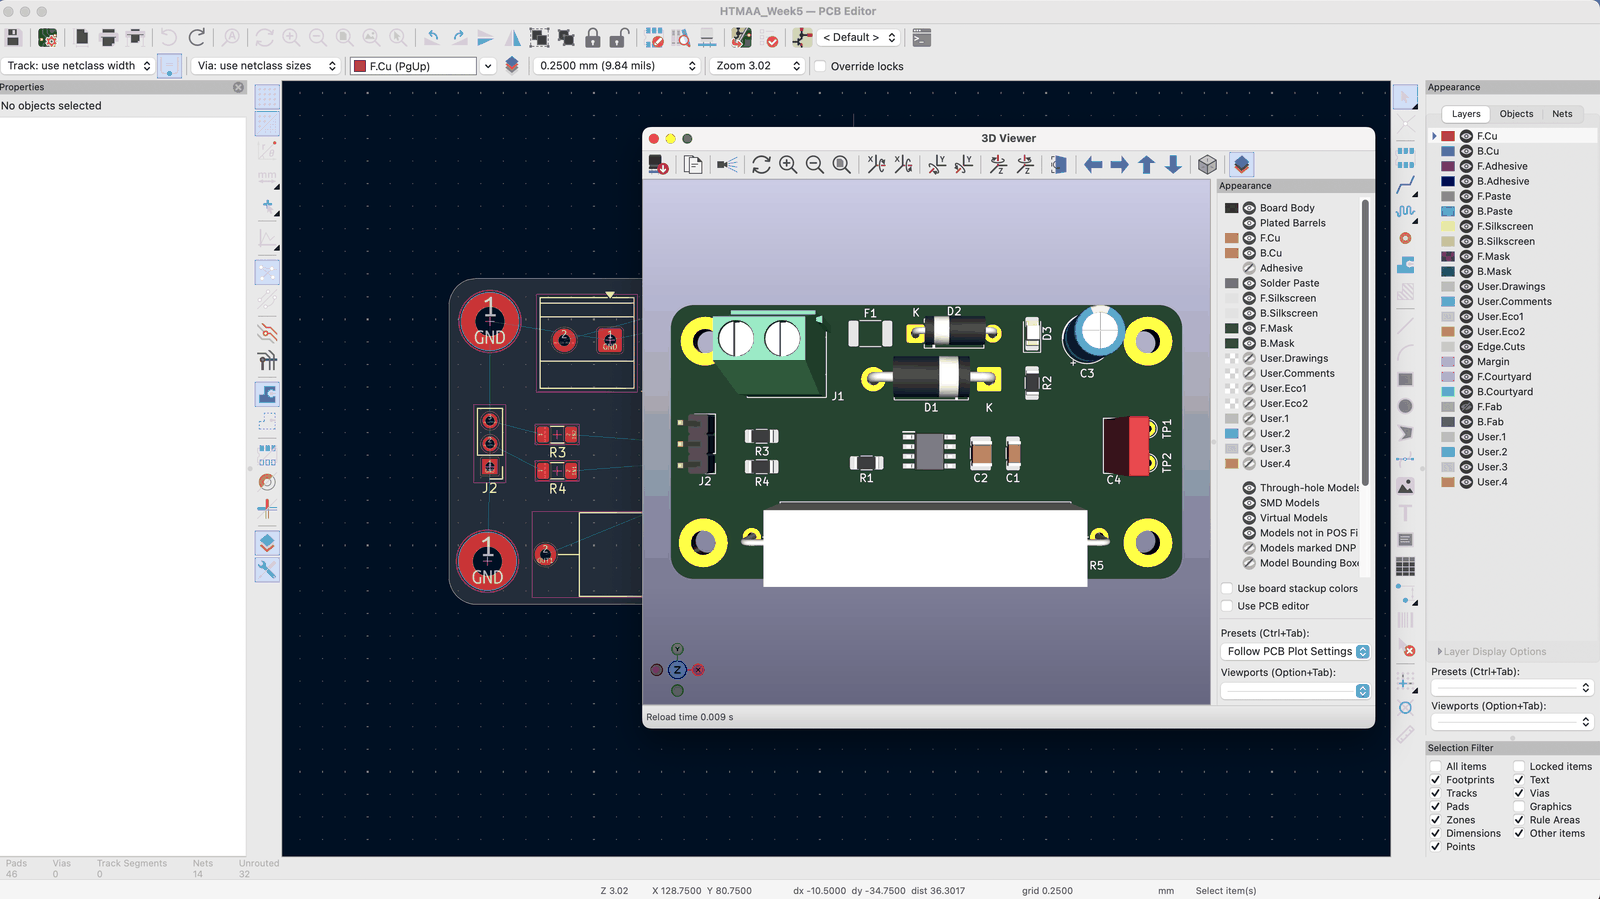Show the F.Fab layer using its eye icon

pyautogui.click(x=1466, y=407)
